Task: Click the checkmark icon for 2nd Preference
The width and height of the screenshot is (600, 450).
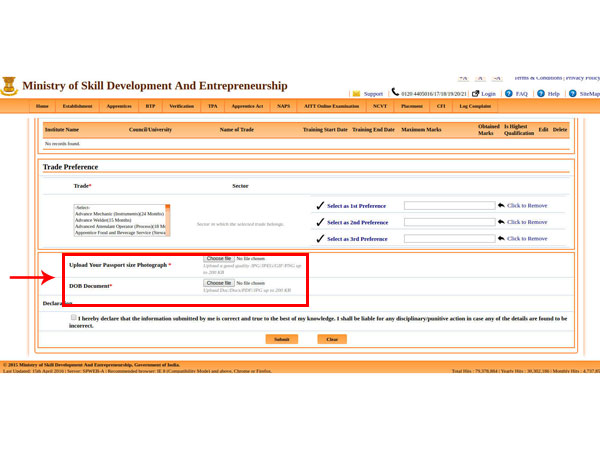Action: pos(320,222)
